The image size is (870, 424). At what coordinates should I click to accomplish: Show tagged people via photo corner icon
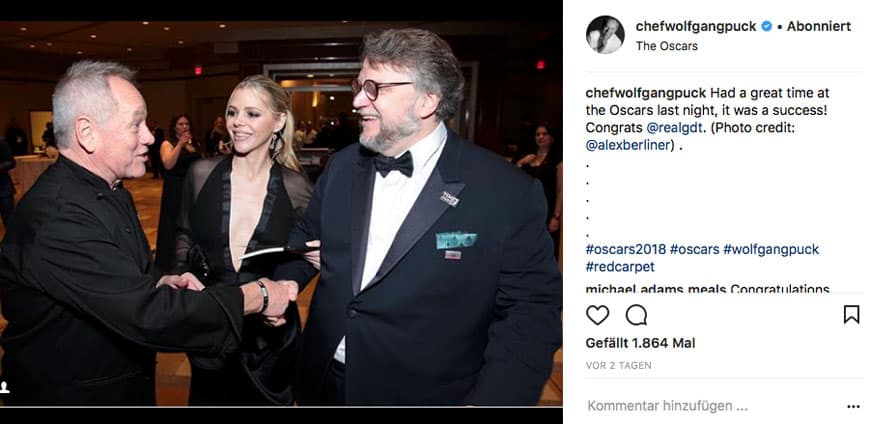click(5, 387)
